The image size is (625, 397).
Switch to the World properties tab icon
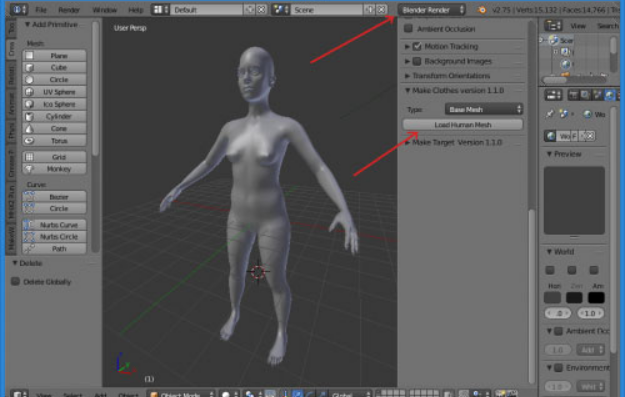[609, 95]
